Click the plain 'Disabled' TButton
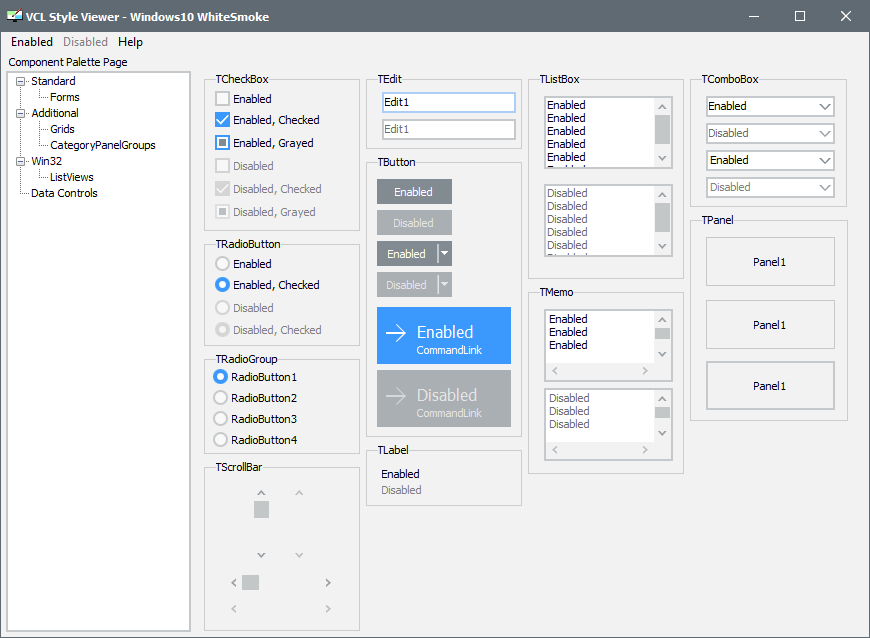Image resolution: width=870 pixels, height=638 pixels. (x=414, y=222)
